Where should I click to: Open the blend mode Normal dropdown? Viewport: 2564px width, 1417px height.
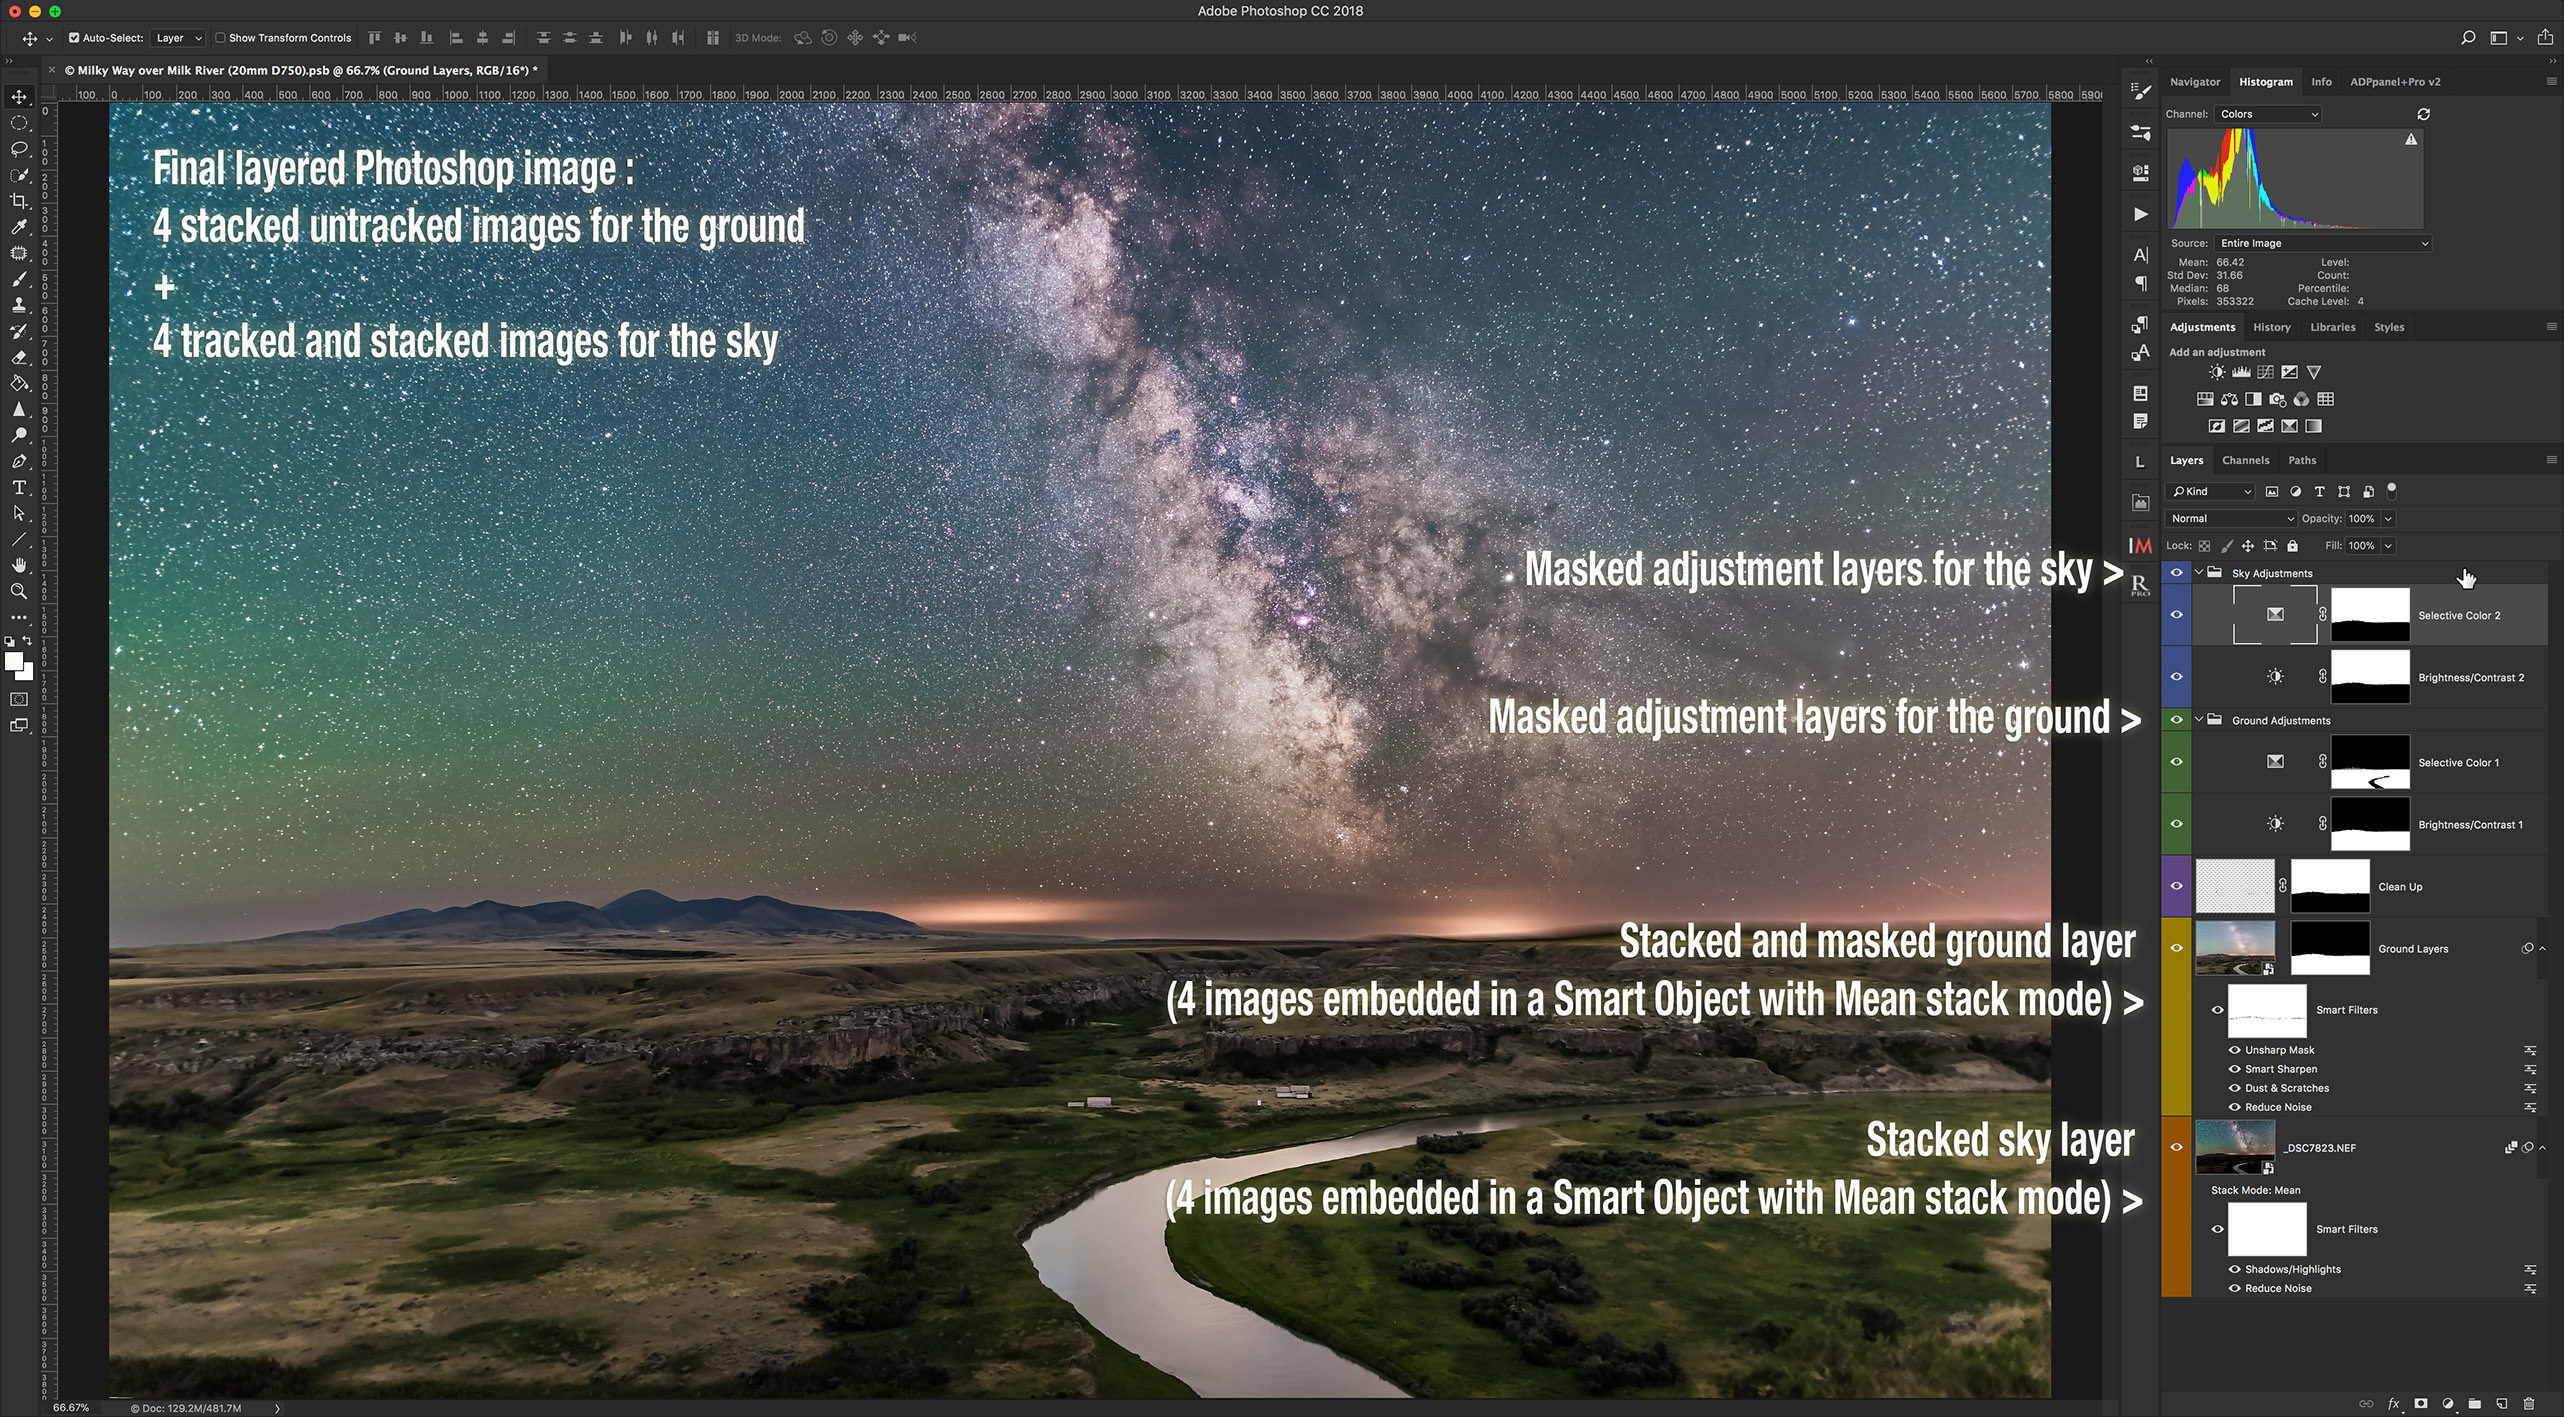pos(2230,518)
